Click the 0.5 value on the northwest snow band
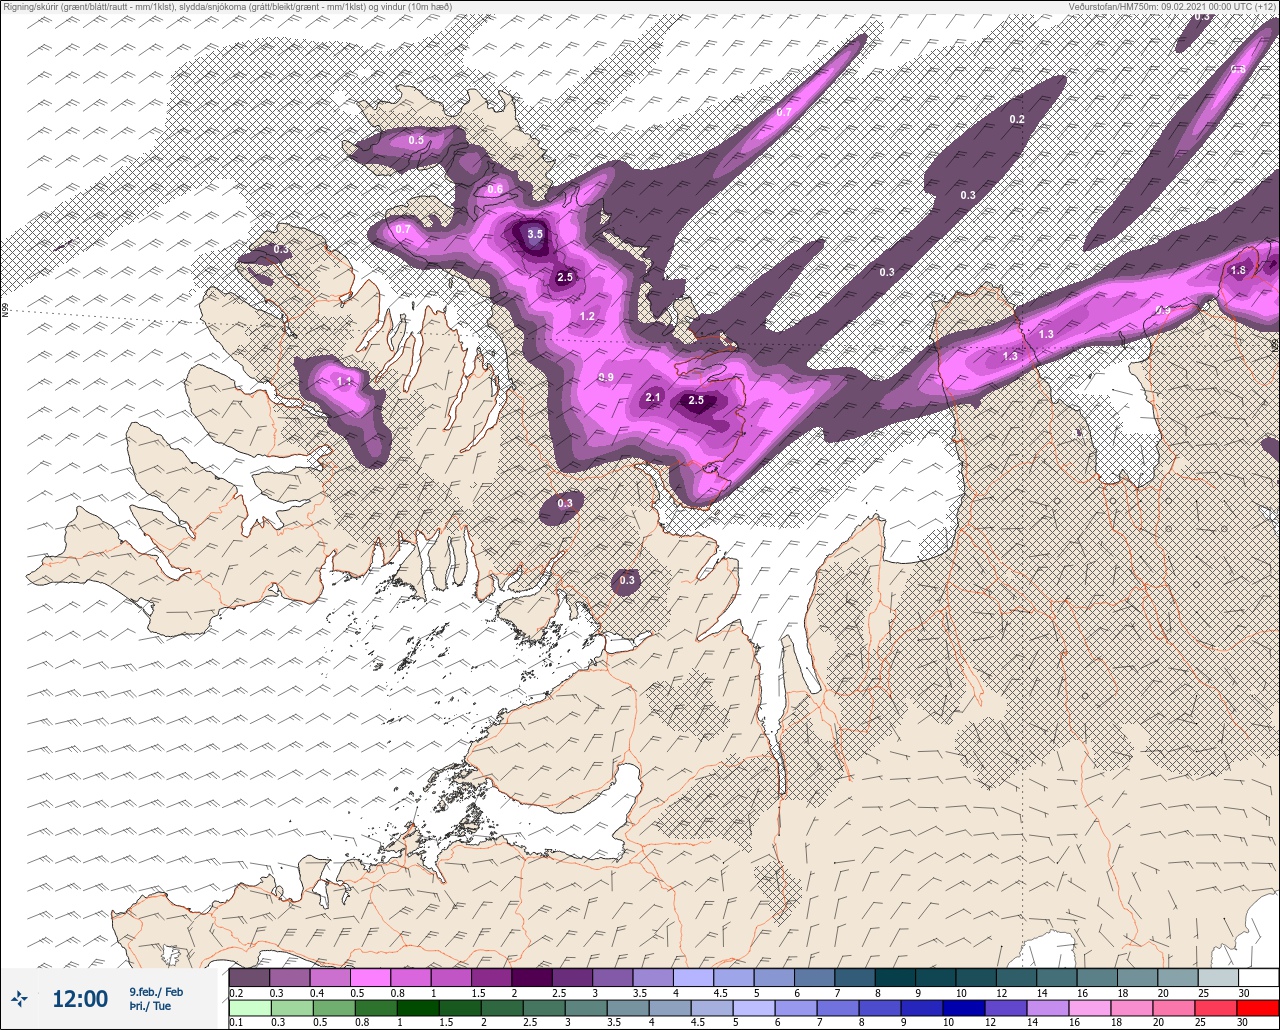Screen dimensions: 1280x1030 pos(416,141)
